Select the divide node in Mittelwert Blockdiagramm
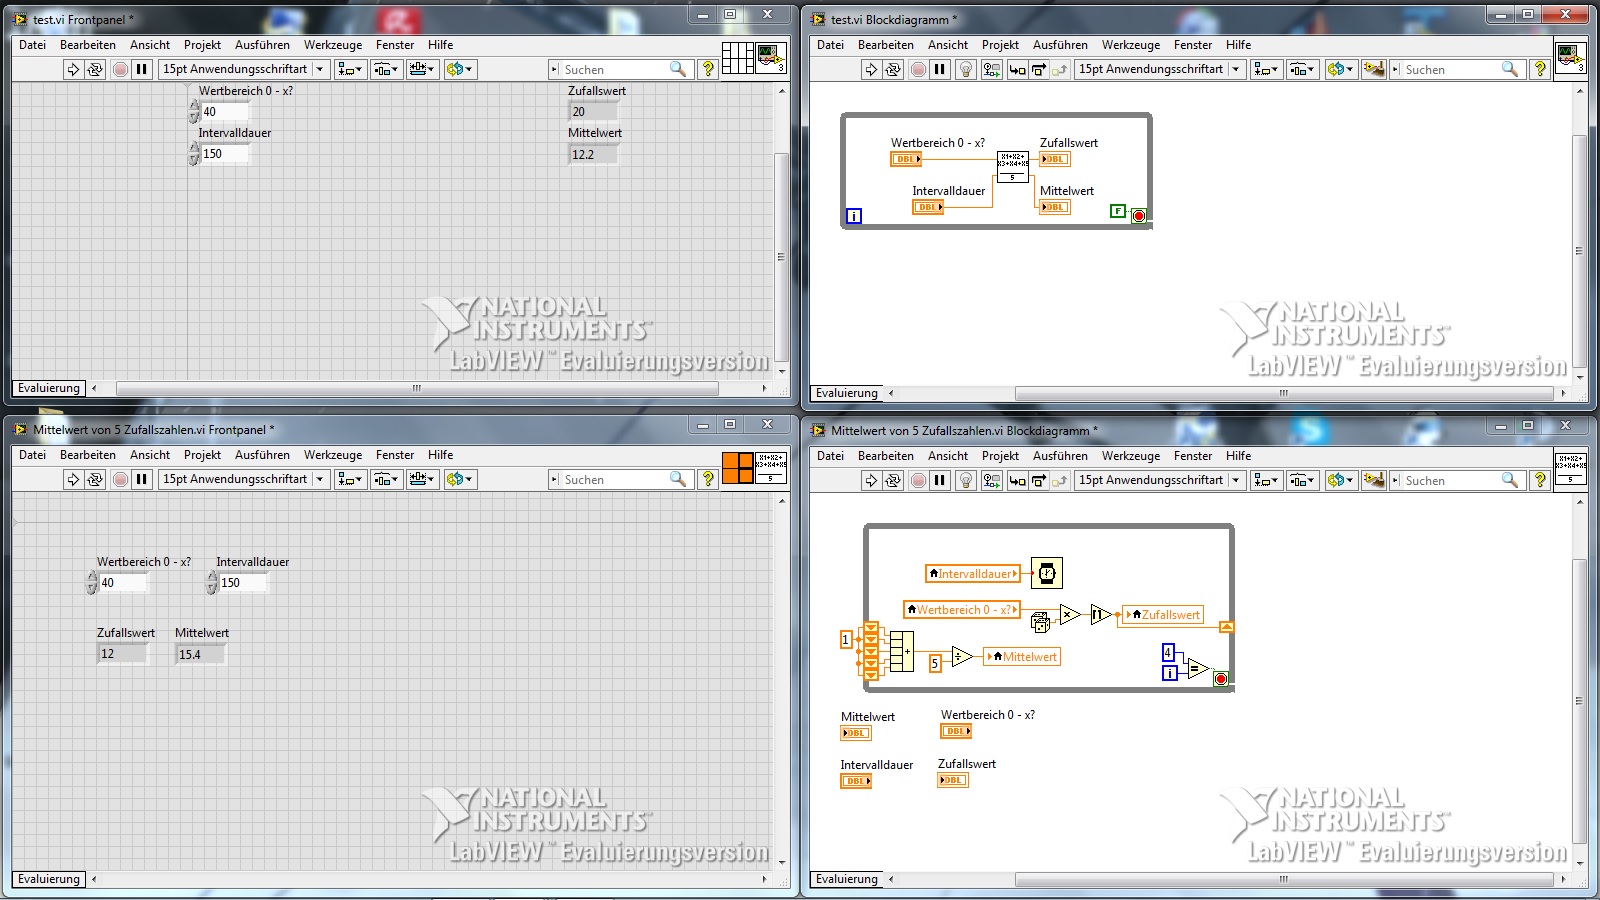Viewport: 1600px width, 900px height. 962,656
